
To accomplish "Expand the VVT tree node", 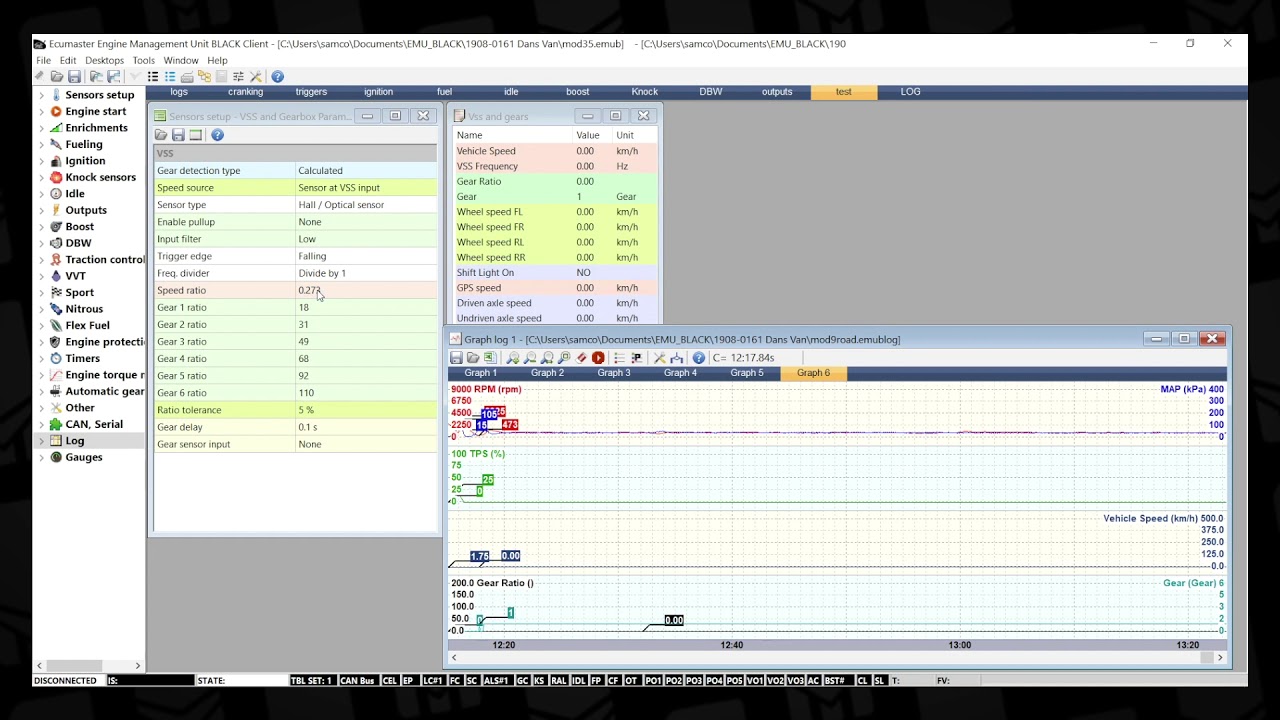I will (41, 276).
